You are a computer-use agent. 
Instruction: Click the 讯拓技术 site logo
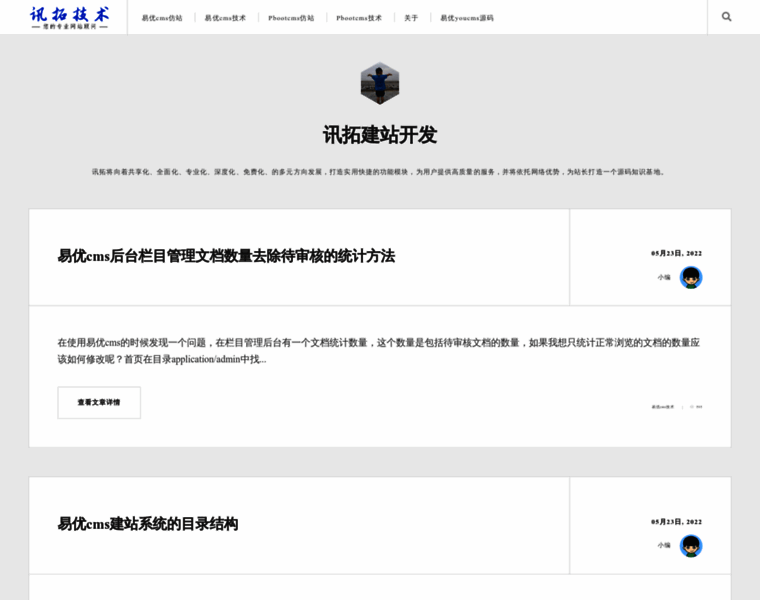click(70, 17)
